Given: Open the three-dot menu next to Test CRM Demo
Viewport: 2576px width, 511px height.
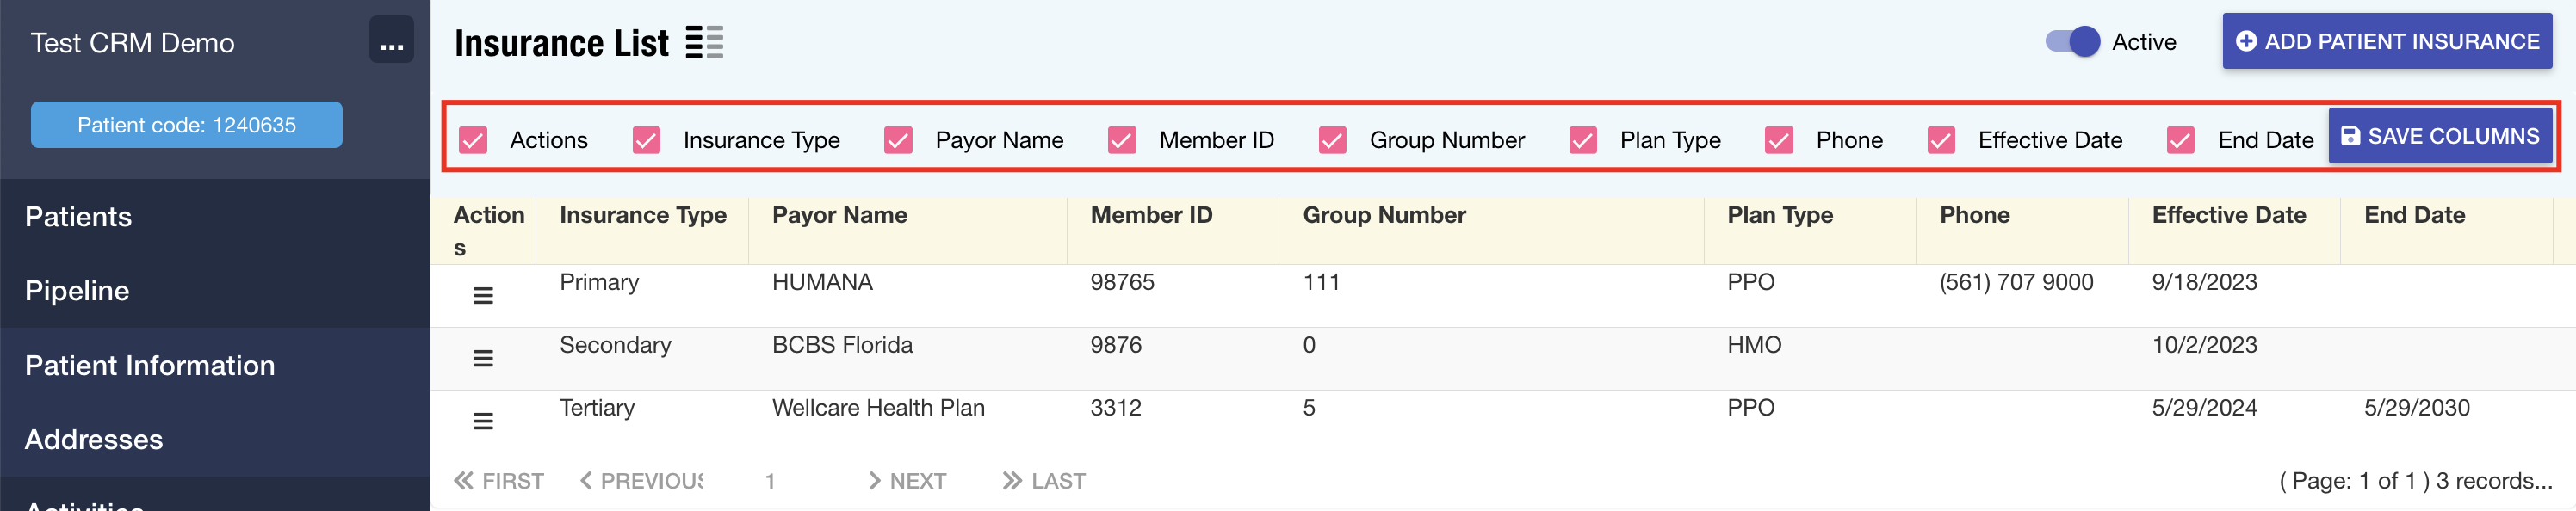Looking at the screenshot, I should point(391,41).
